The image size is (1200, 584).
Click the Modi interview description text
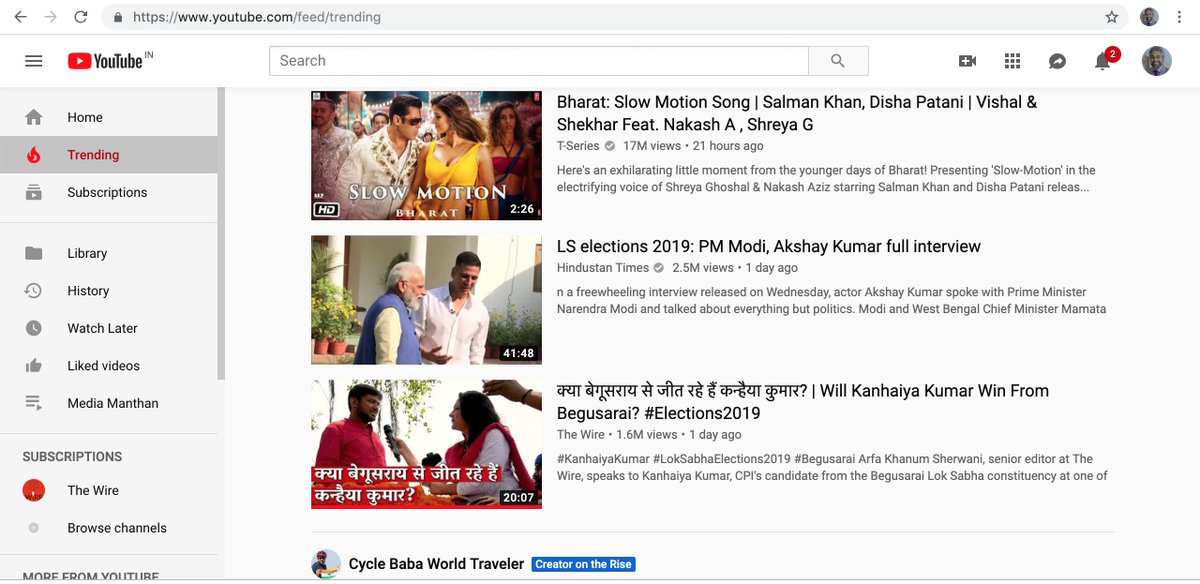pyautogui.click(x=831, y=301)
